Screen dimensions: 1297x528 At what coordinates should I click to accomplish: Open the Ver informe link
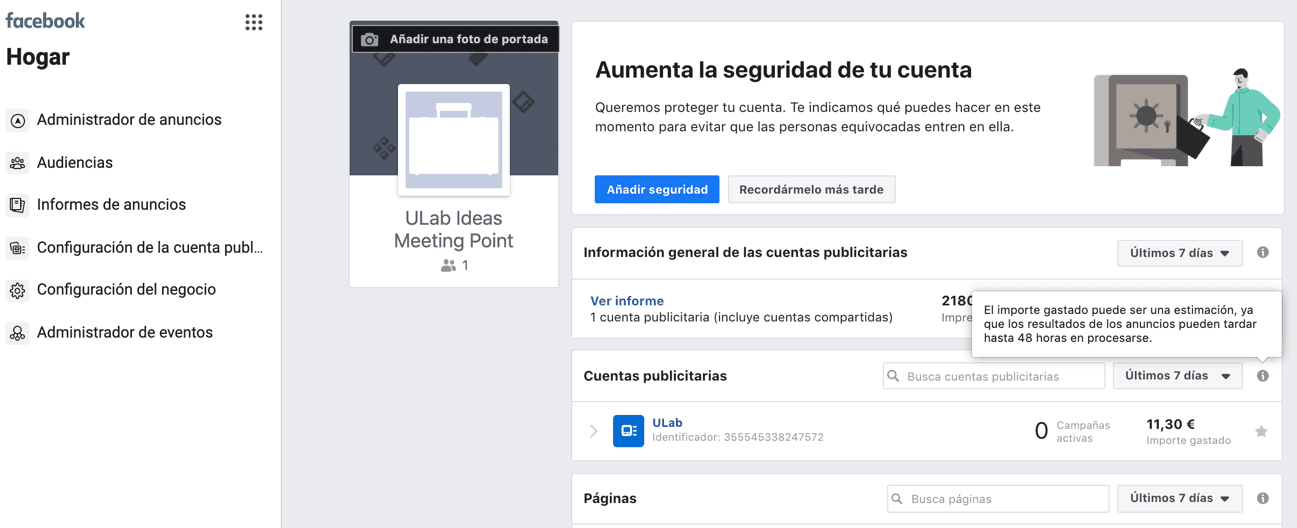pos(627,301)
